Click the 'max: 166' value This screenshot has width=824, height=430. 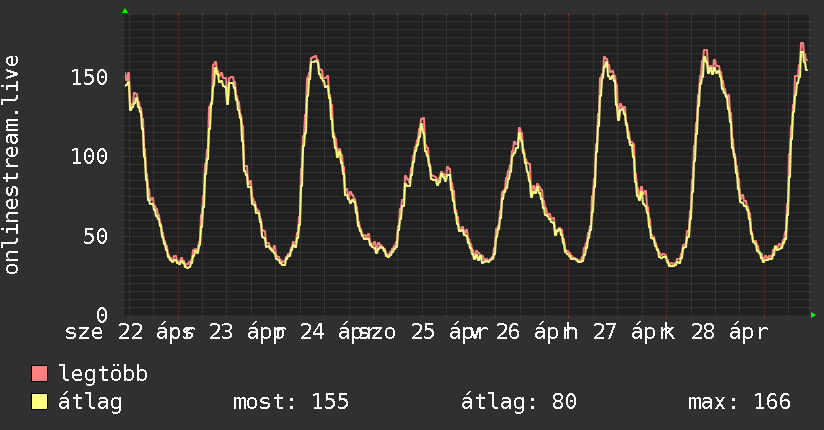(739, 402)
